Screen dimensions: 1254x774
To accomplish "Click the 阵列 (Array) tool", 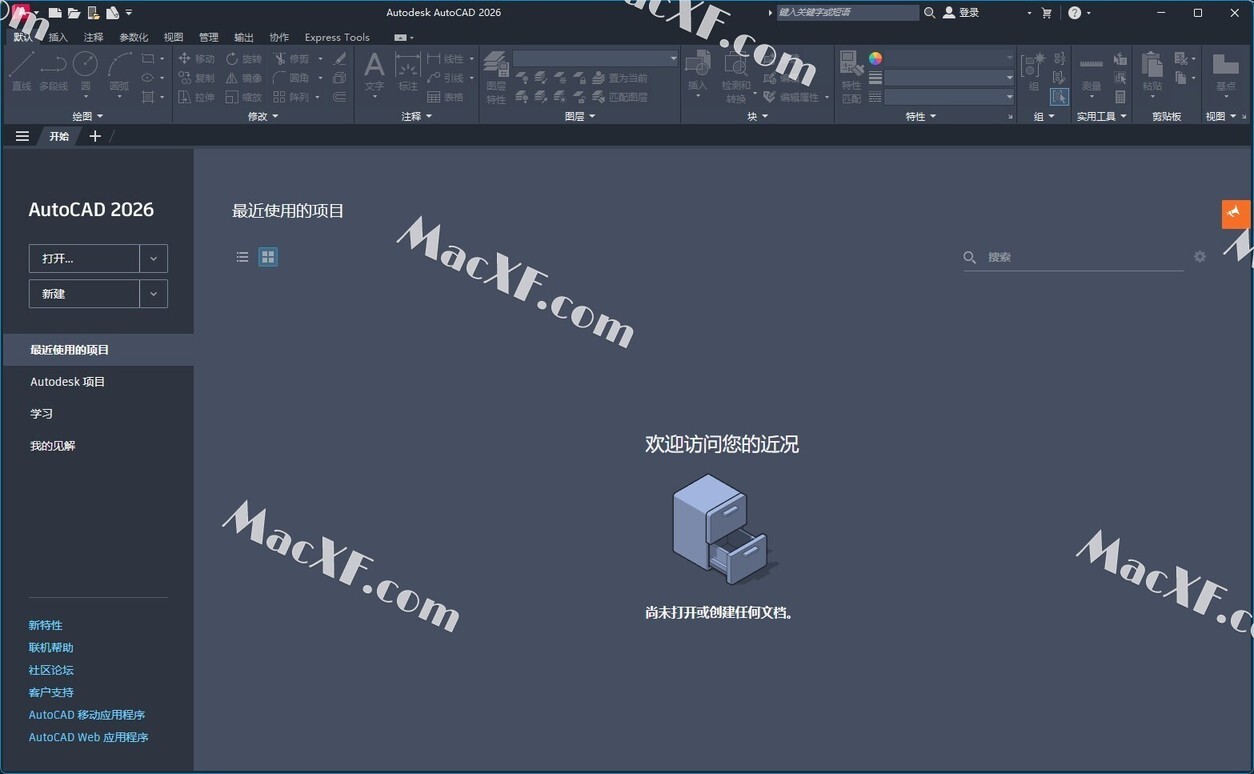I will pos(291,97).
